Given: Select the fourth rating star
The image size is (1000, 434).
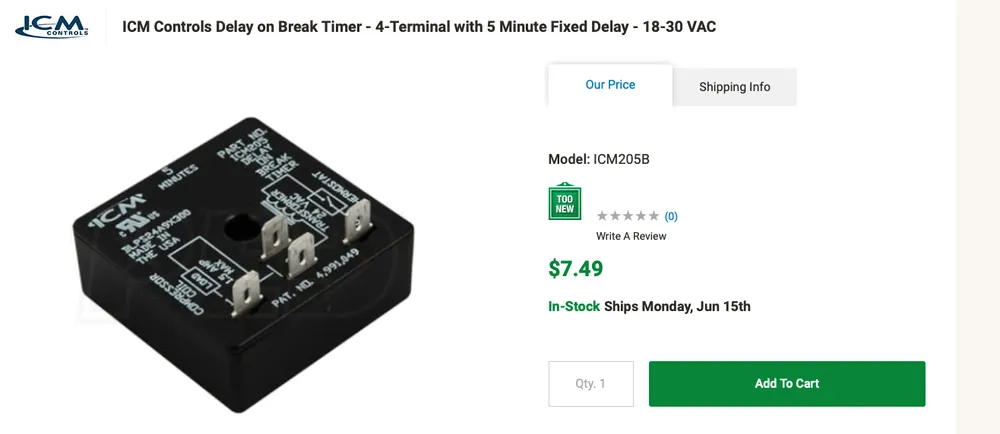Looking at the screenshot, I should coord(641,216).
